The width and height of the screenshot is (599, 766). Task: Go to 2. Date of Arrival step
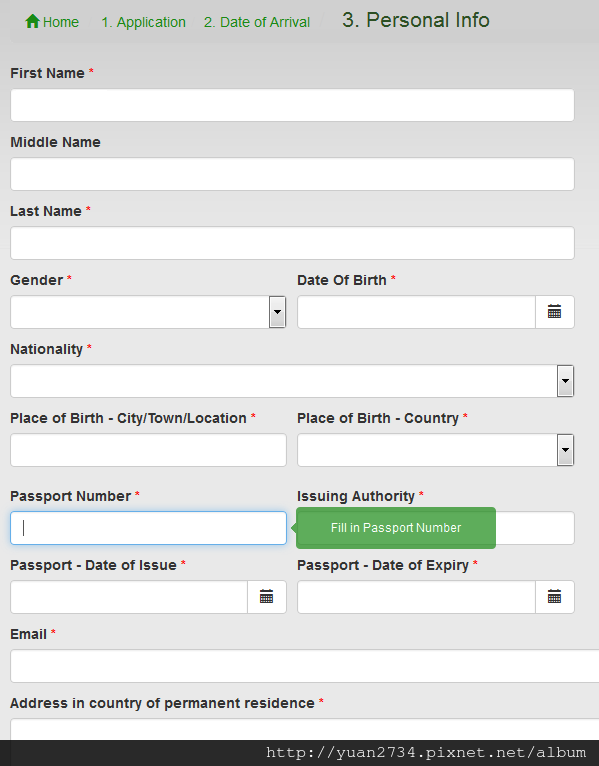click(257, 22)
